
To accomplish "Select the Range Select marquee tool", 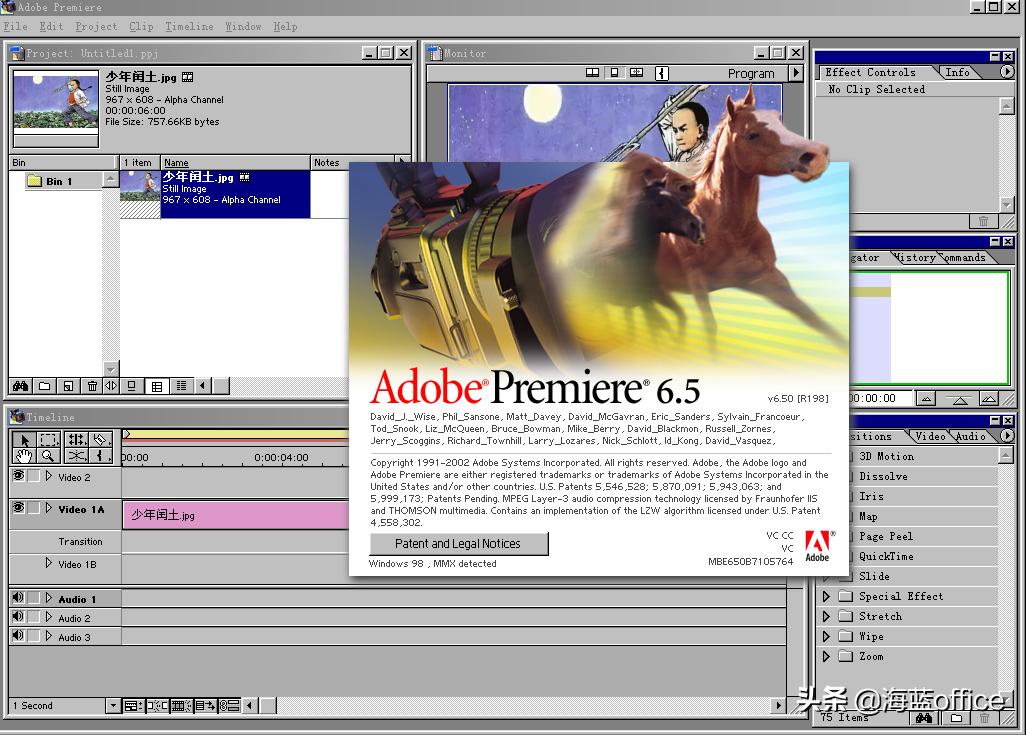I will (50, 439).
